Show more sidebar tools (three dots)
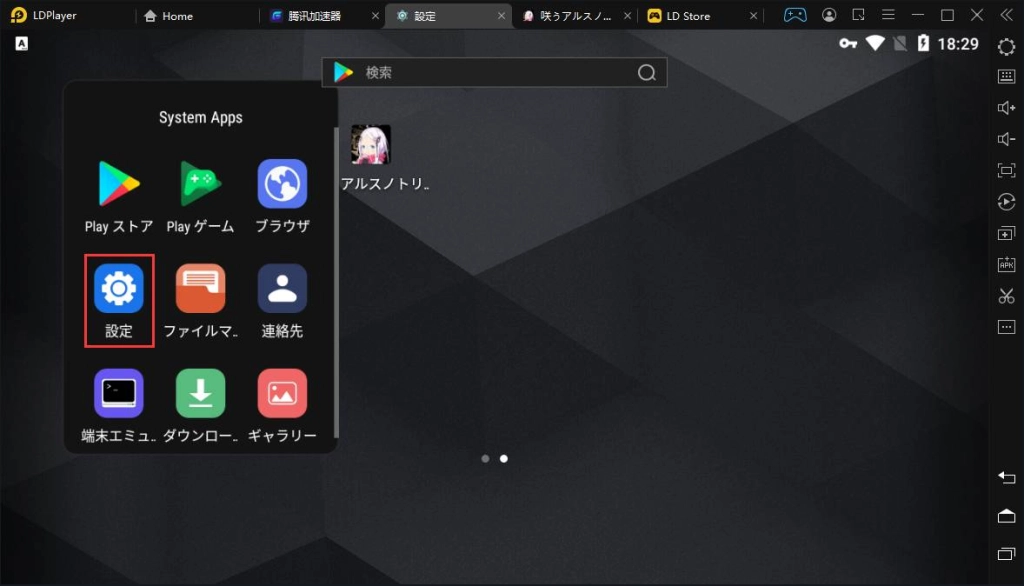1024x586 pixels. click(1006, 327)
